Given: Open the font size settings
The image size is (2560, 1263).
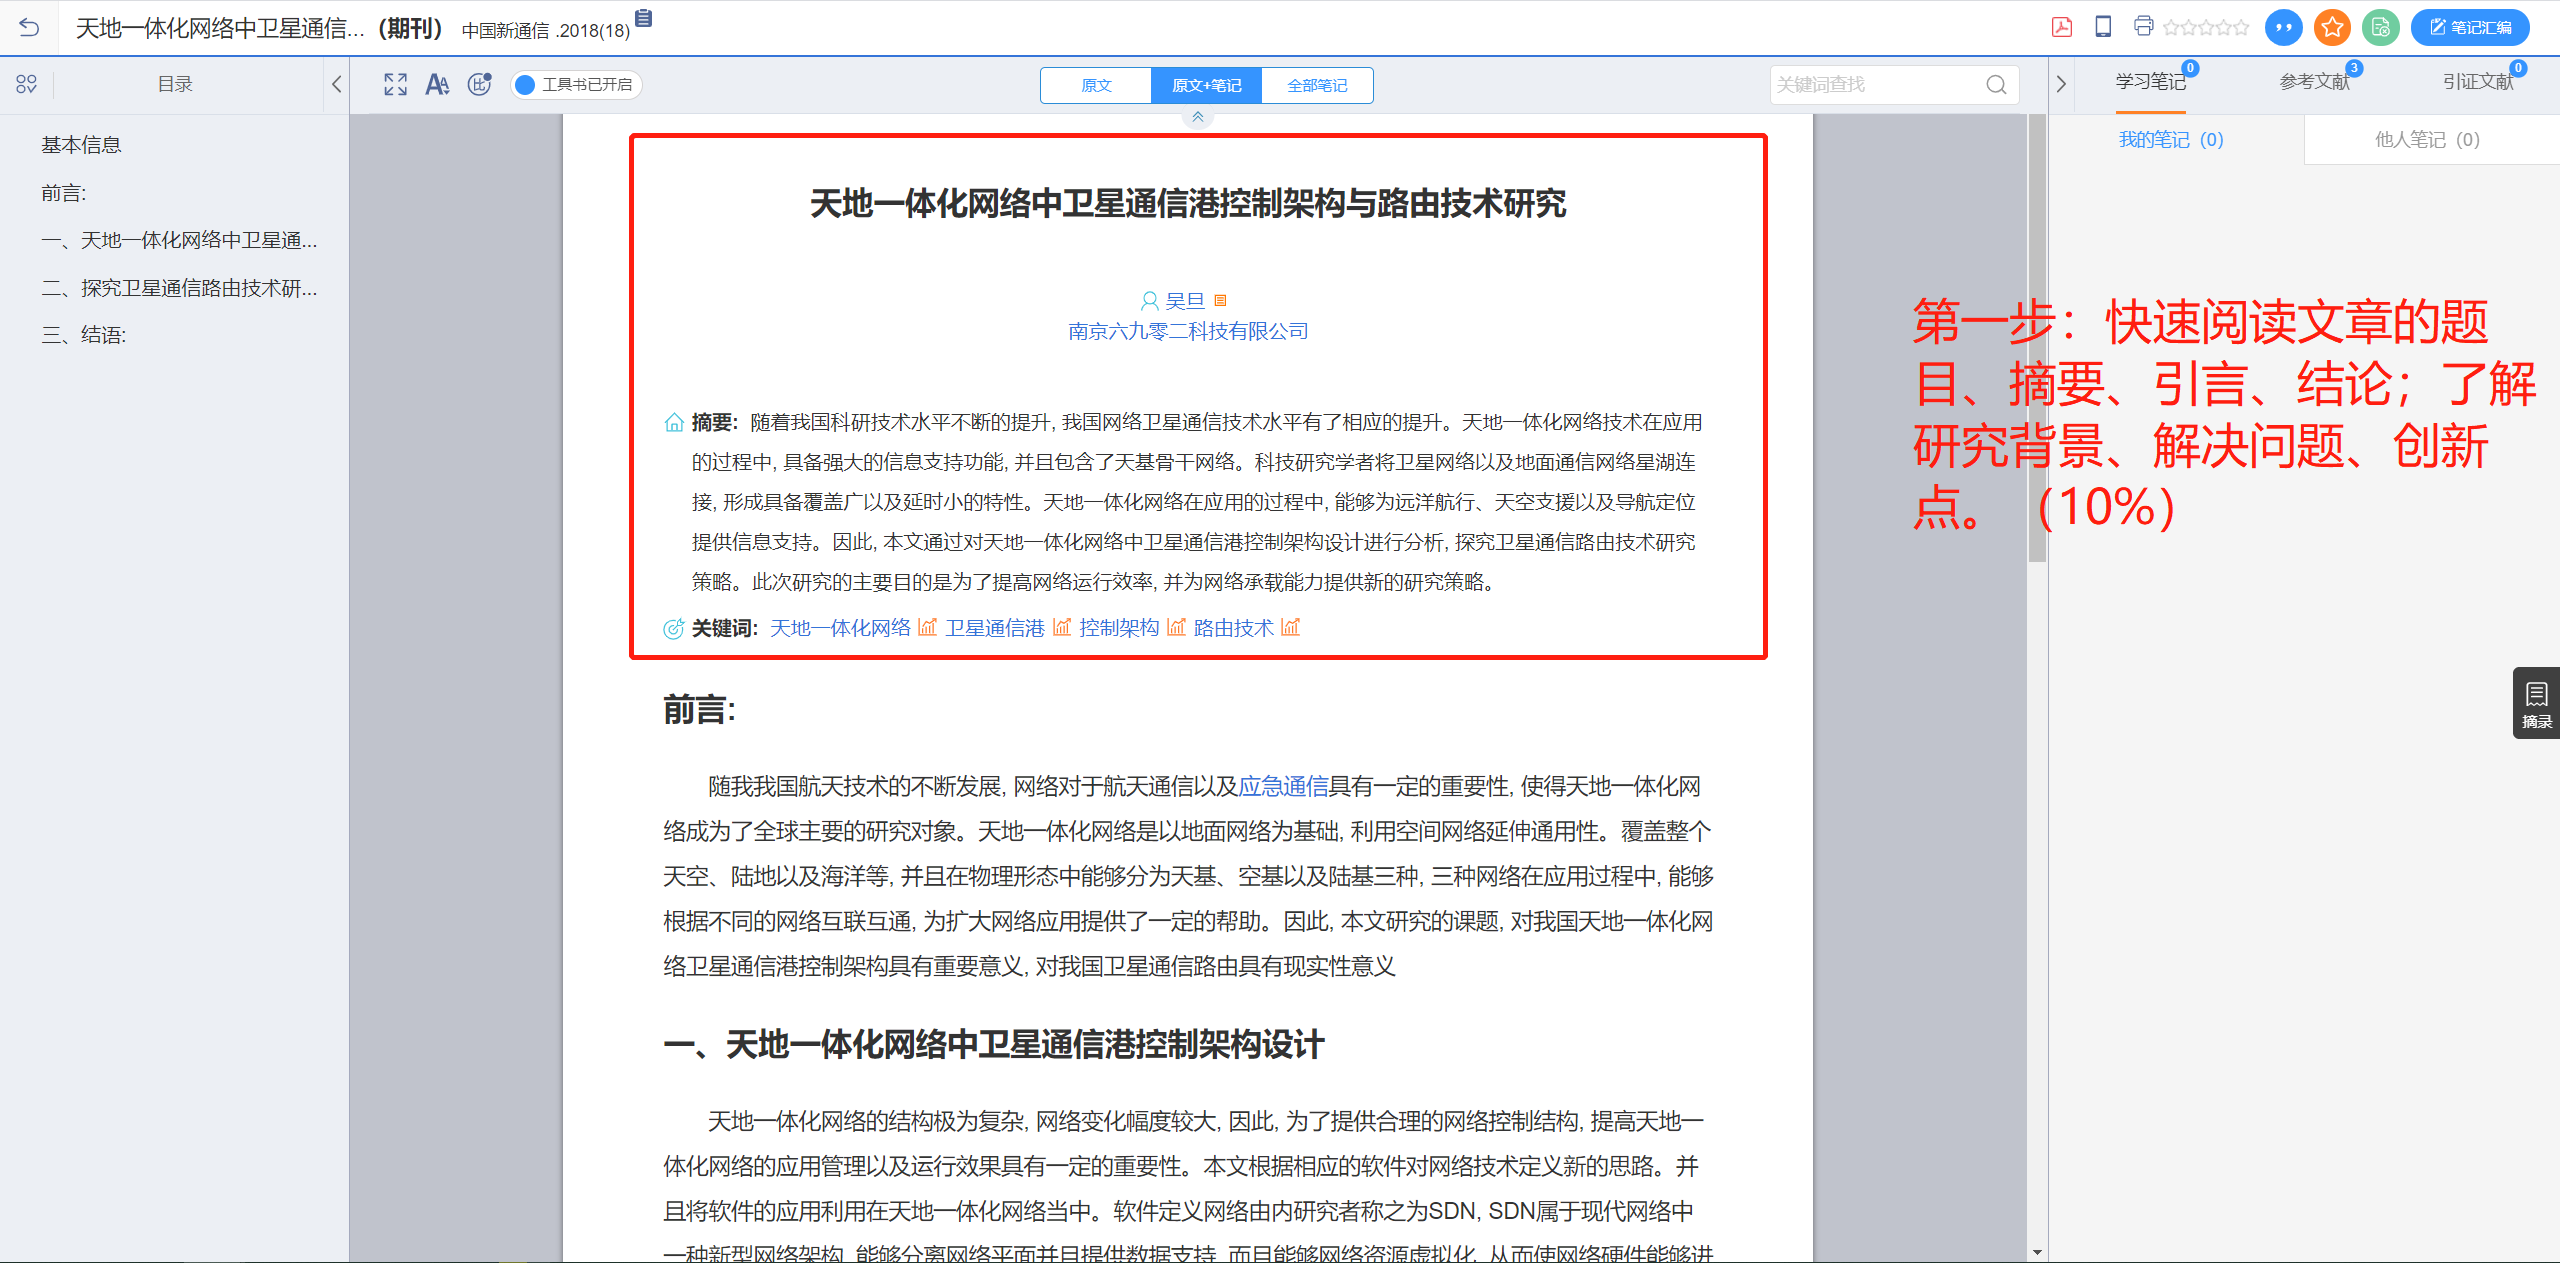Looking at the screenshot, I should click(x=437, y=85).
